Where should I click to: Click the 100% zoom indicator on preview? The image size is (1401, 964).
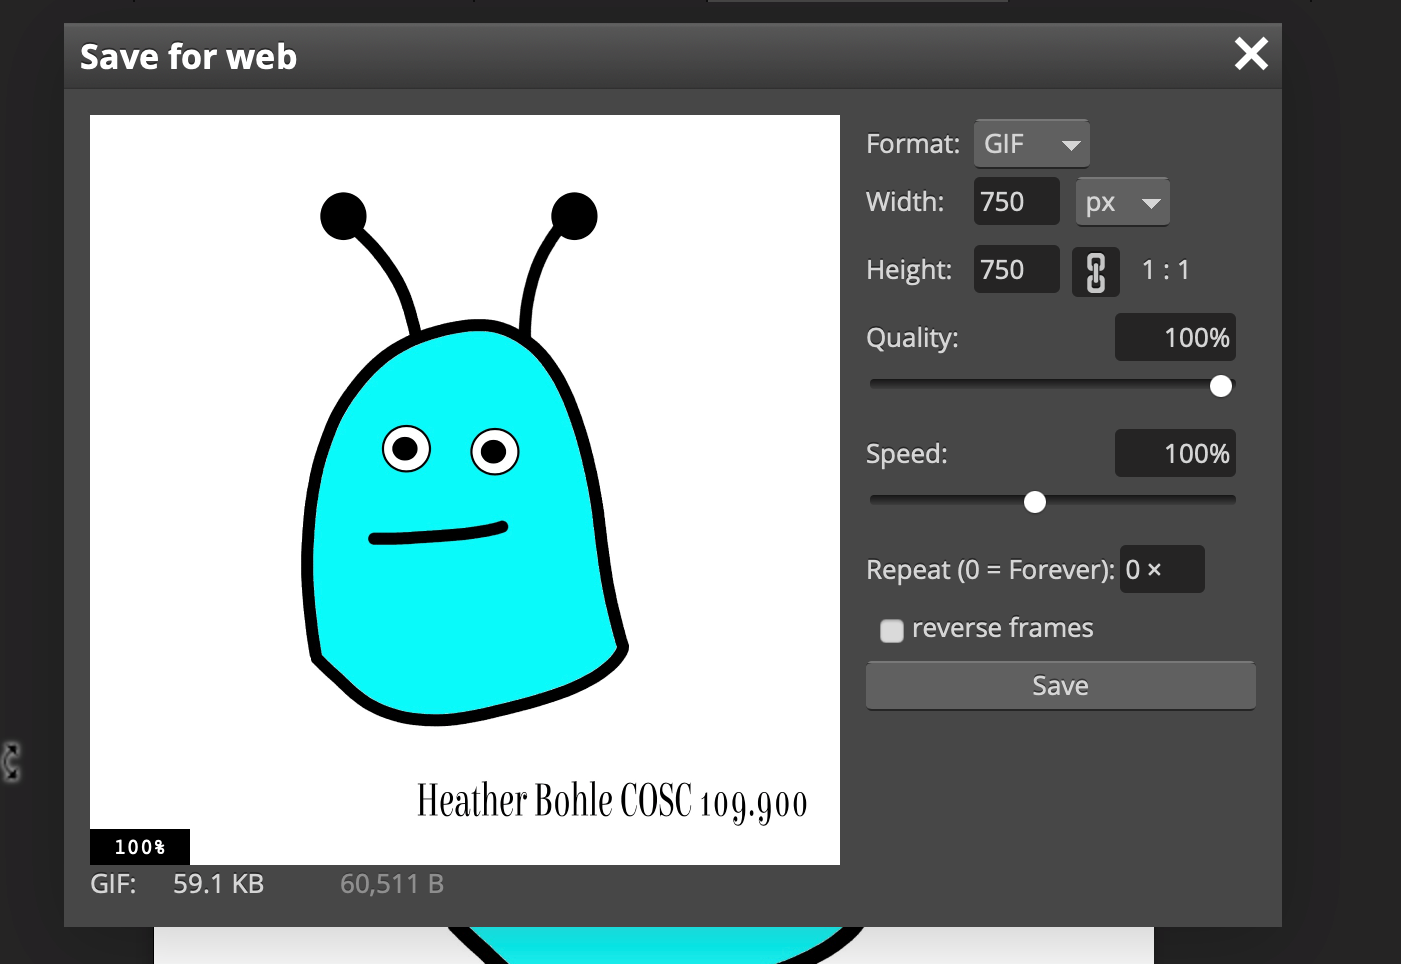(x=139, y=847)
